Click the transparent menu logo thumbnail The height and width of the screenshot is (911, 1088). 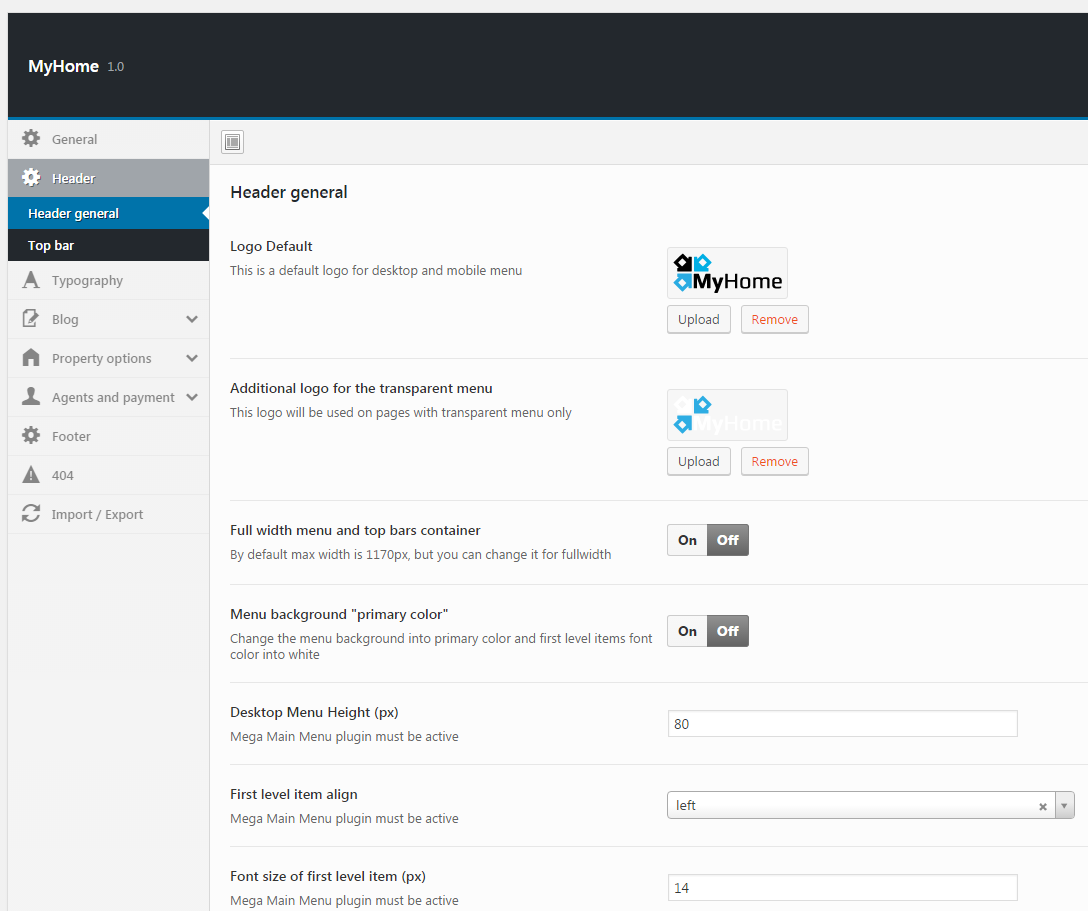point(727,415)
